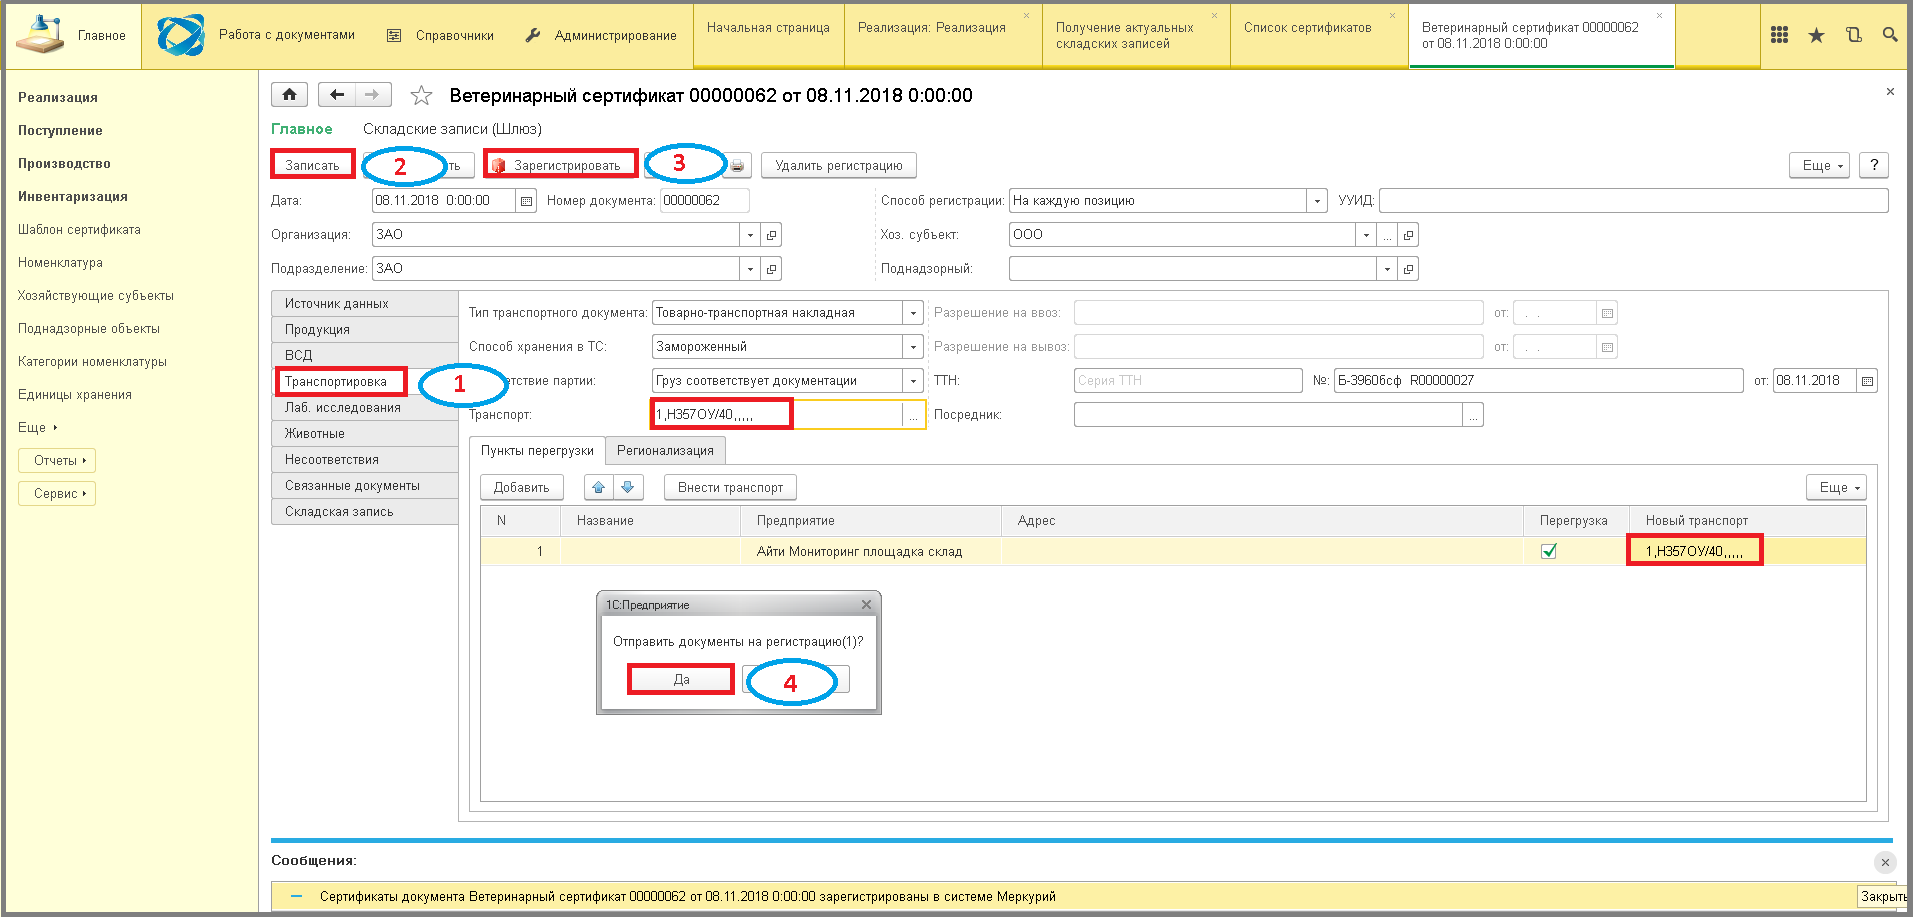The width and height of the screenshot is (1913, 917).
Task: Select Пункты перегрузки tab
Action: click(x=537, y=451)
